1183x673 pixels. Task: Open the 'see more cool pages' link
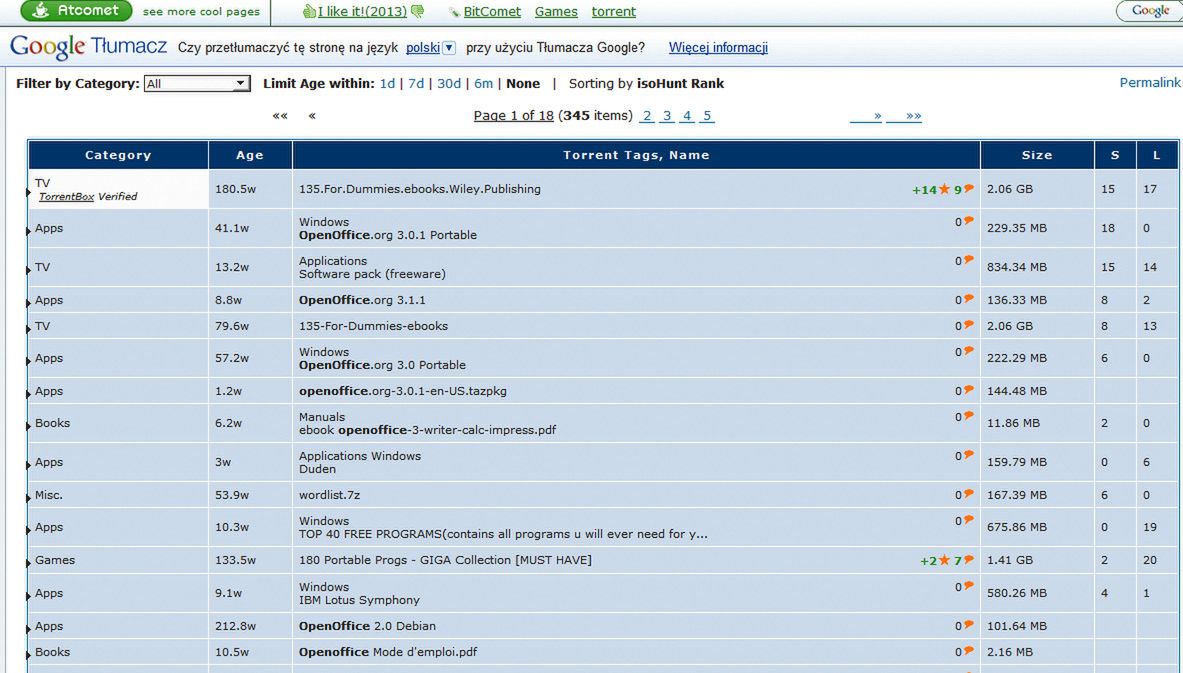coord(201,12)
